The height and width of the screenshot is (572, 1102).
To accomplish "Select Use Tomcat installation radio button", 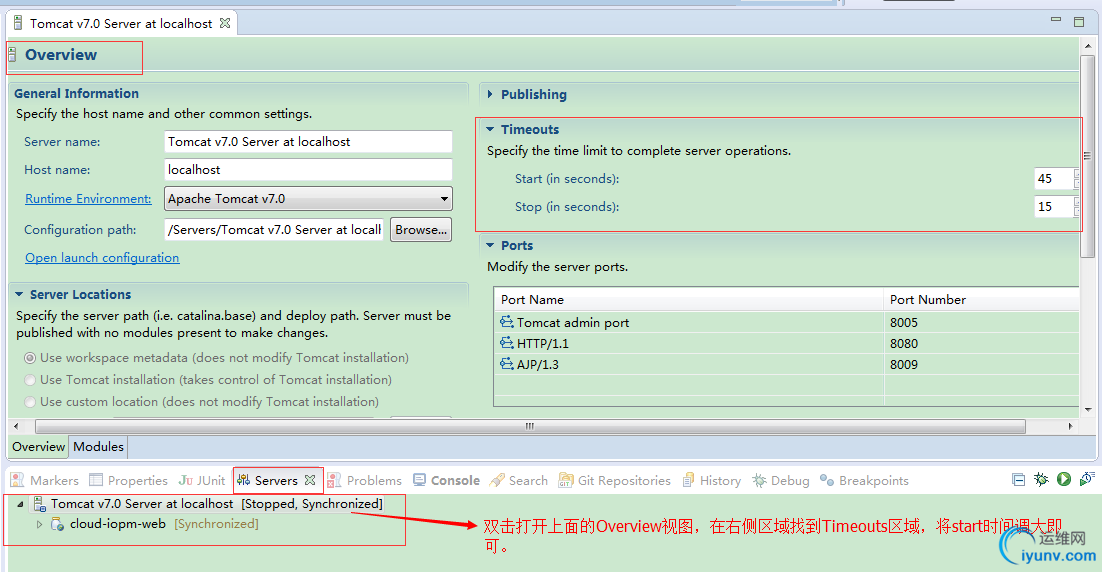I will (30, 380).
